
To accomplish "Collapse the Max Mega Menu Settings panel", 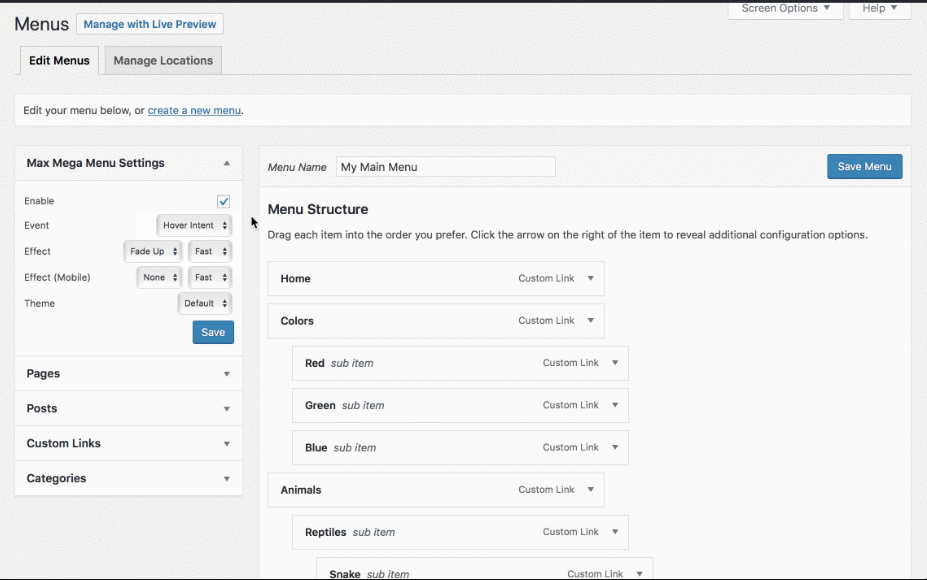I will [226, 162].
